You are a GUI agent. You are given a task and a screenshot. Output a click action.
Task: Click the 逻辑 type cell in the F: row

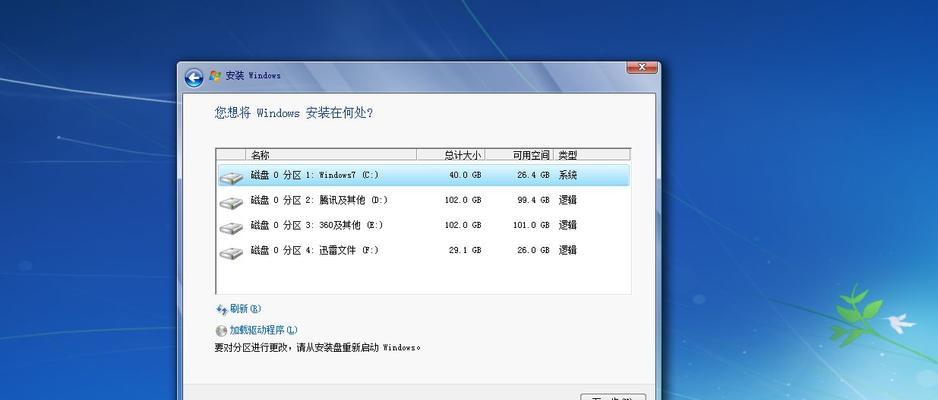coord(568,251)
